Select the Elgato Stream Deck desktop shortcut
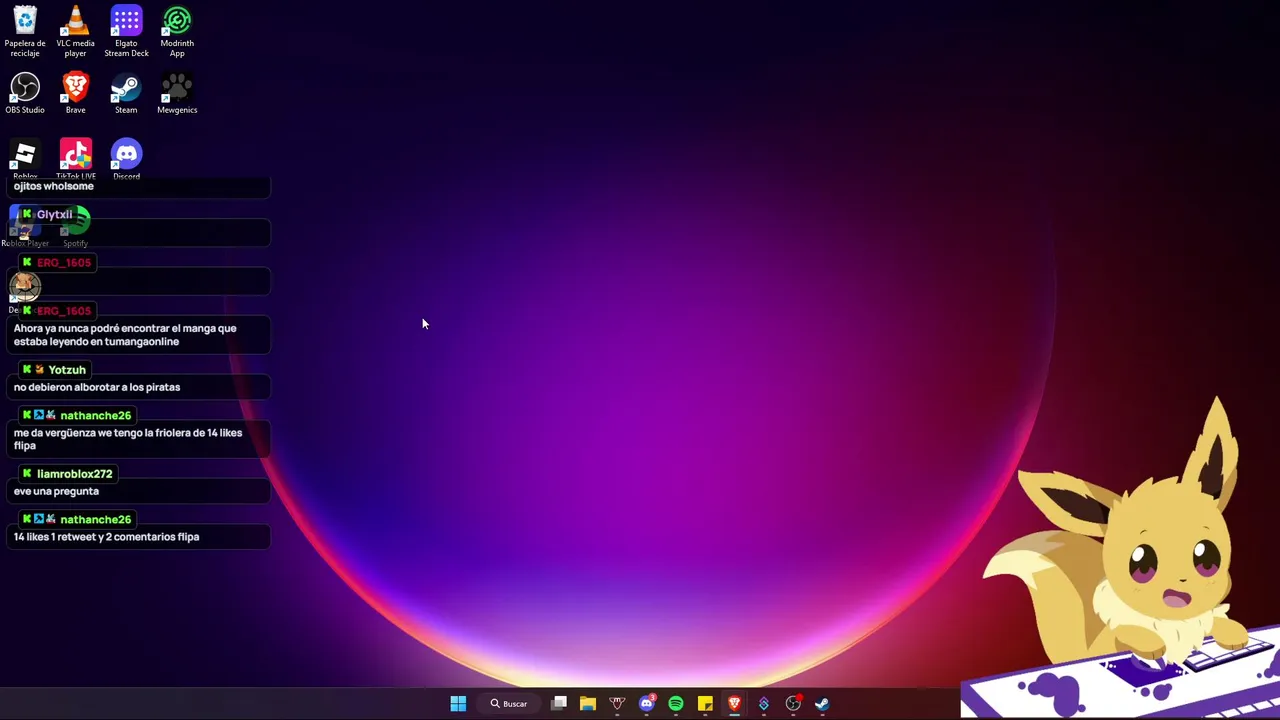The height and width of the screenshot is (720, 1280). pyautogui.click(x=126, y=30)
